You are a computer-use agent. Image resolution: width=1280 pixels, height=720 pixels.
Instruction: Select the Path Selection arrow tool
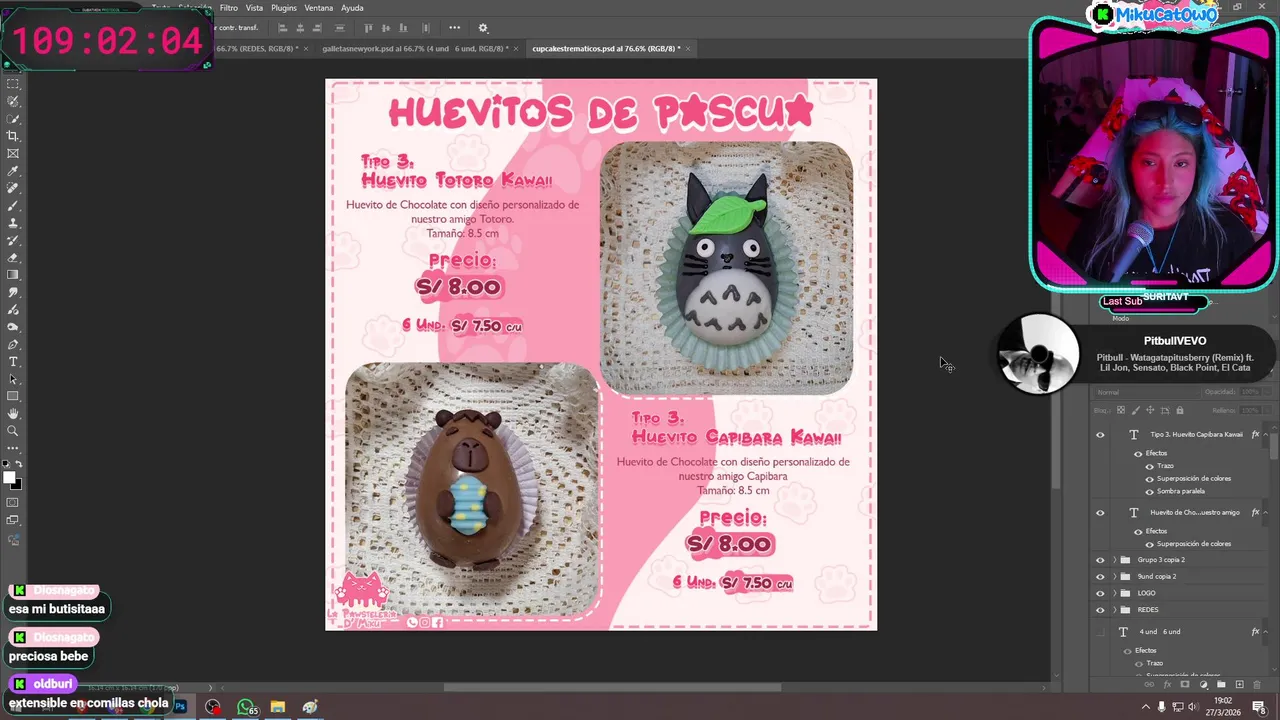click(13, 379)
